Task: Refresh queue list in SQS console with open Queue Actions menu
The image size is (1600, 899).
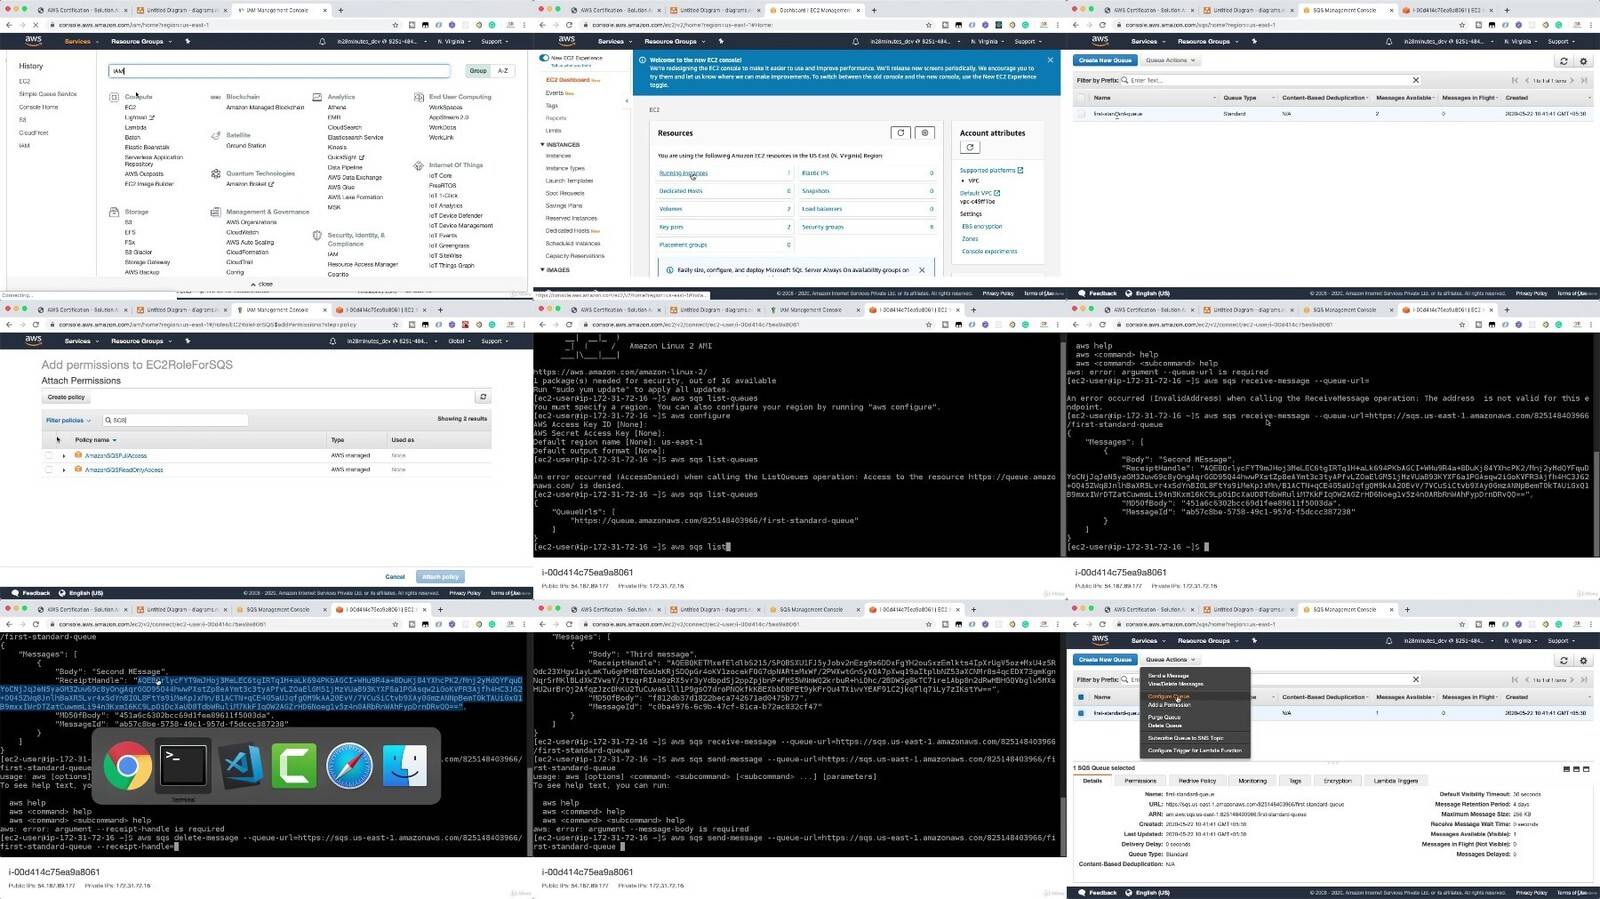Action: (x=1564, y=660)
